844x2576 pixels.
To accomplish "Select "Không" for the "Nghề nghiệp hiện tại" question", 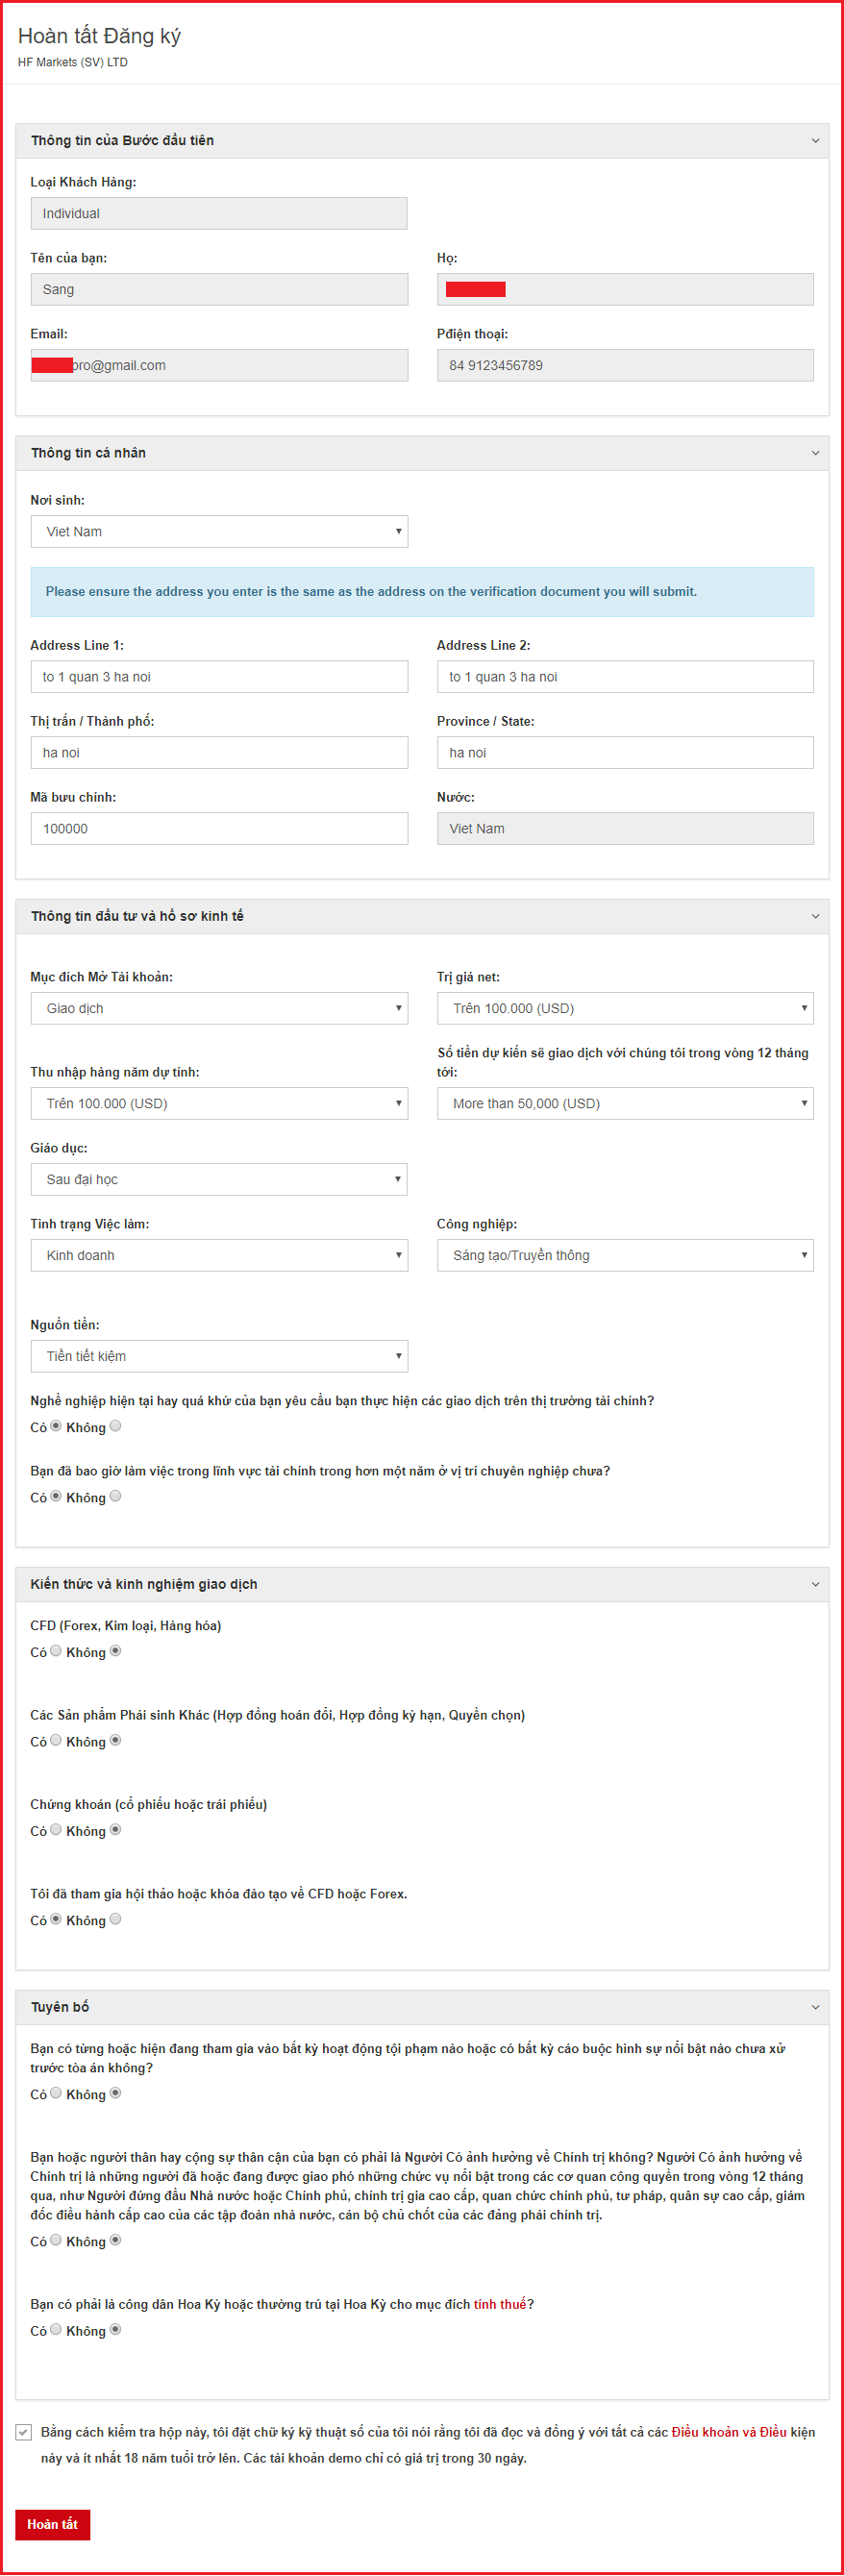I will tap(115, 1427).
